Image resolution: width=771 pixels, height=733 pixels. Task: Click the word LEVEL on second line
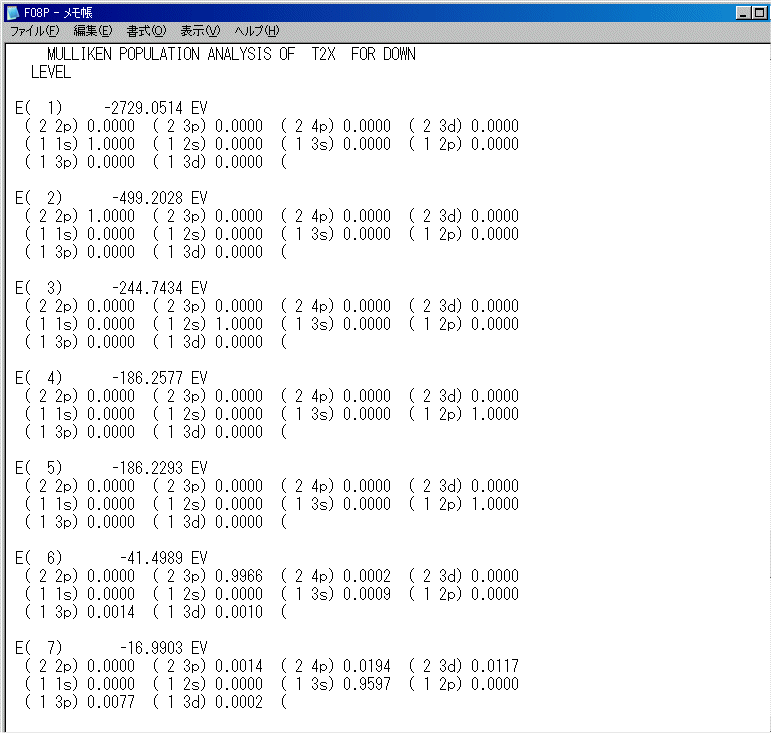(x=50, y=72)
